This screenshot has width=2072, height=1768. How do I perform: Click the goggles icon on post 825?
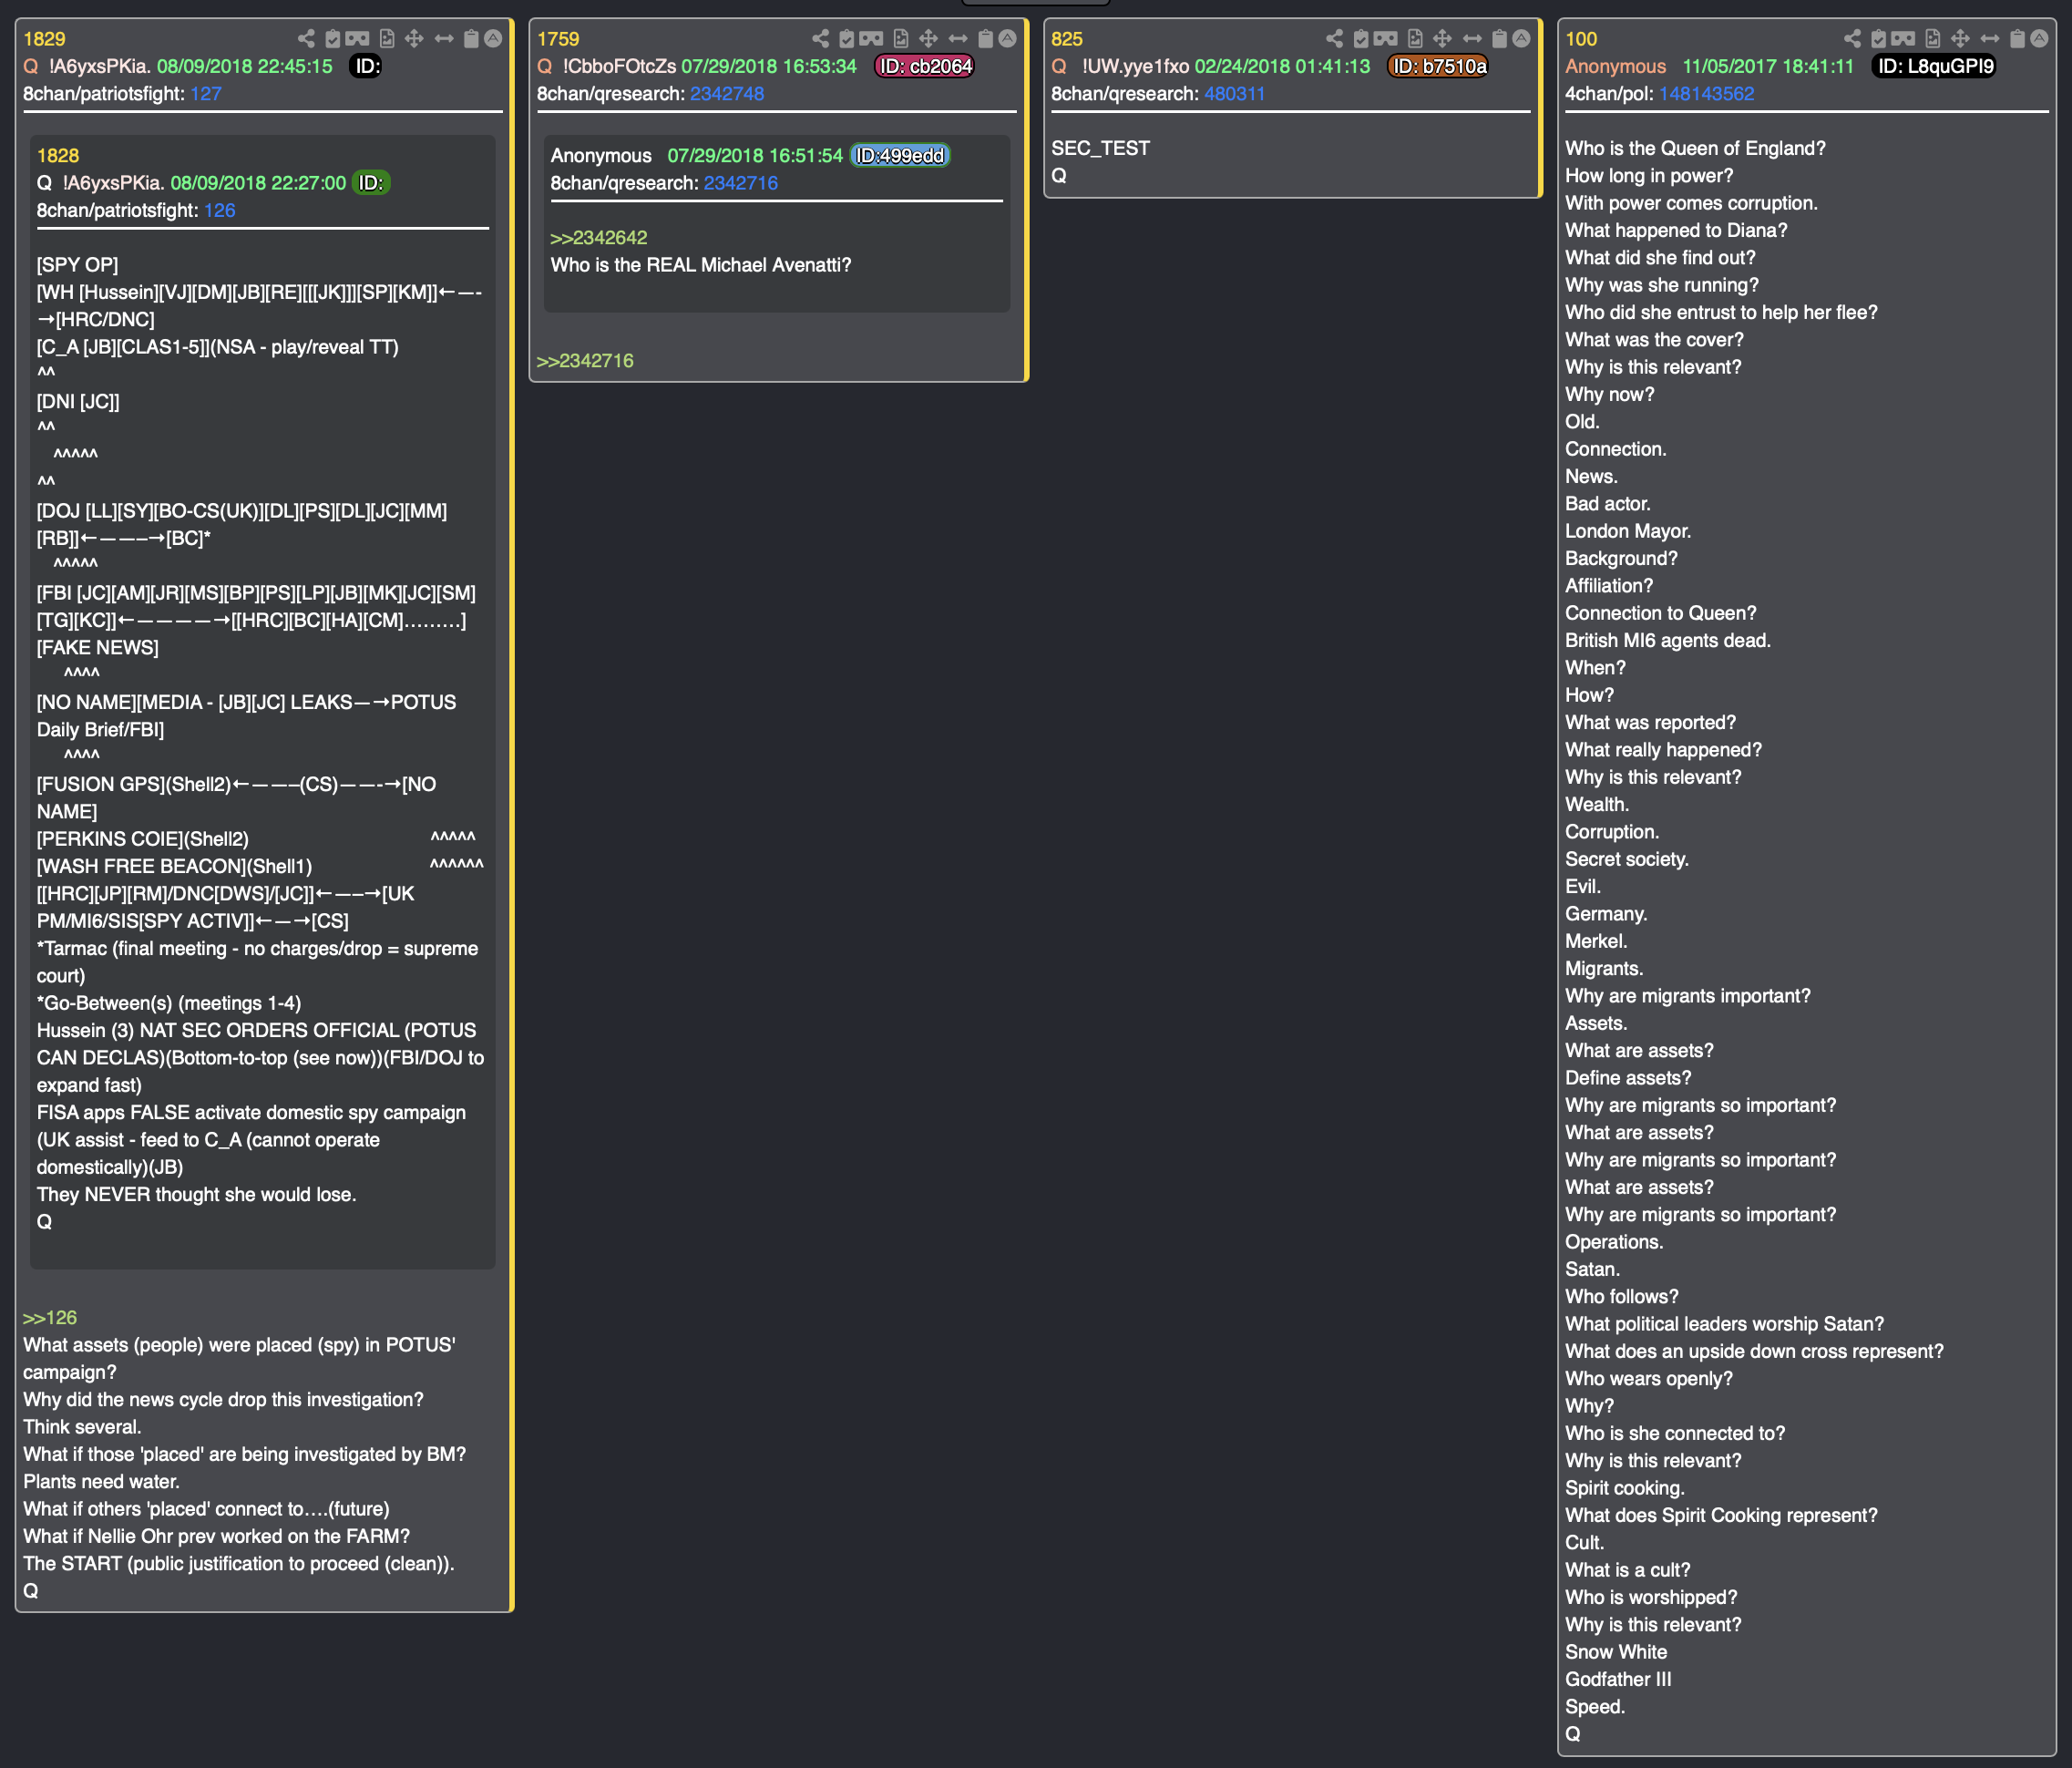click(1385, 39)
